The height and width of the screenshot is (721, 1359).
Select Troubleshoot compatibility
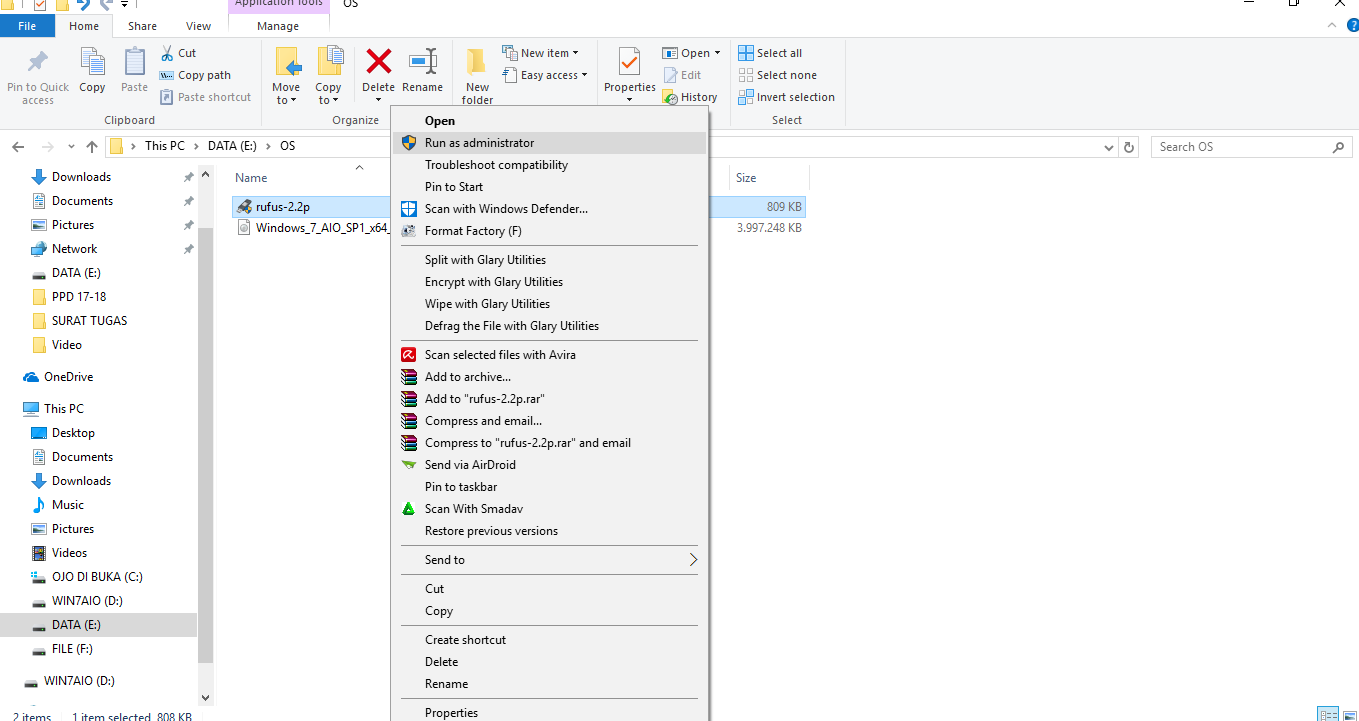coord(548,165)
